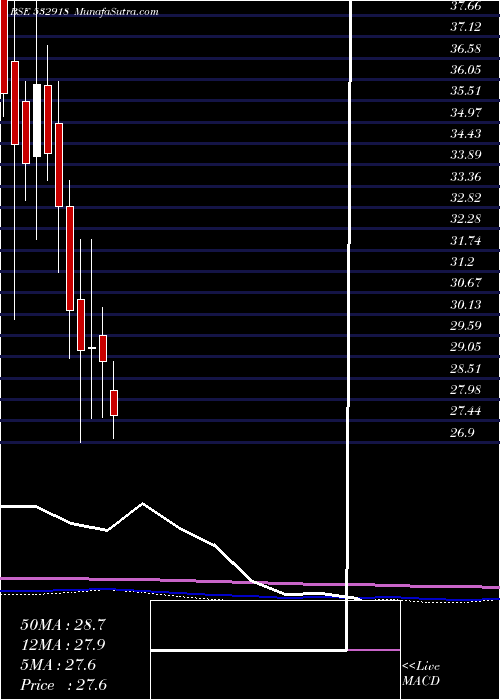The height and width of the screenshot is (700, 500).
Task: Click the 28.51 price axis label
Action: point(465,369)
